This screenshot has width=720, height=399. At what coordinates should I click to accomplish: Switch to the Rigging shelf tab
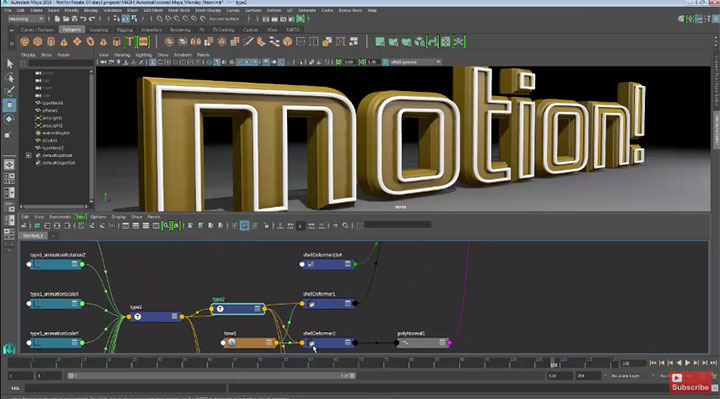[124, 29]
